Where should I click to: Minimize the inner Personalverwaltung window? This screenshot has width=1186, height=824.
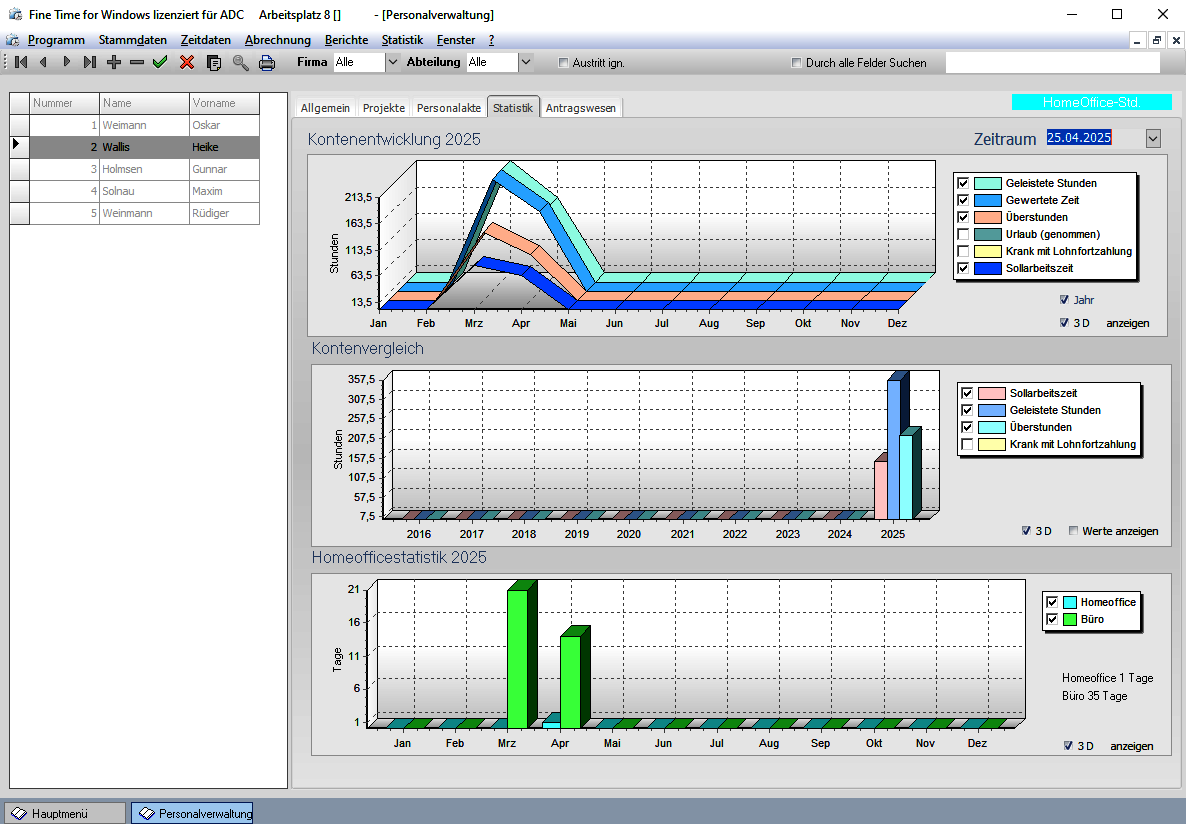(1137, 41)
